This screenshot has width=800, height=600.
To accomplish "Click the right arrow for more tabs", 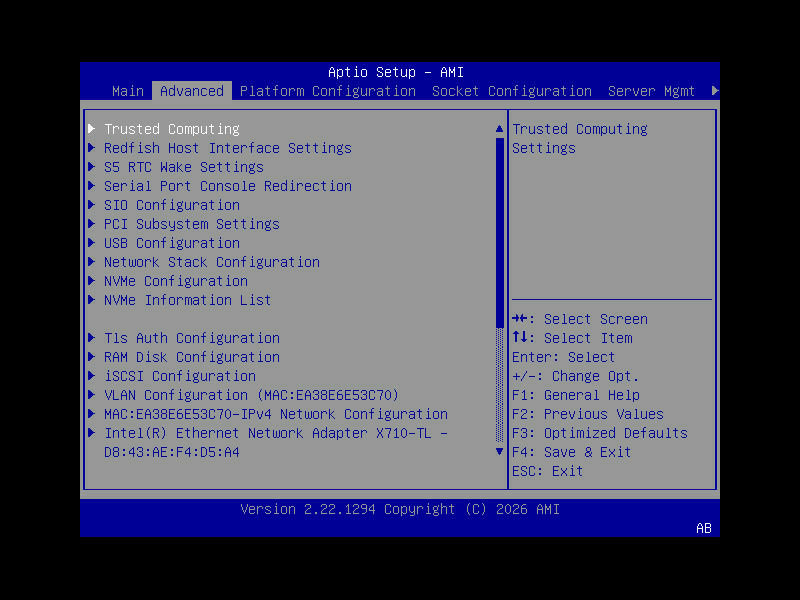I will (x=715, y=91).
